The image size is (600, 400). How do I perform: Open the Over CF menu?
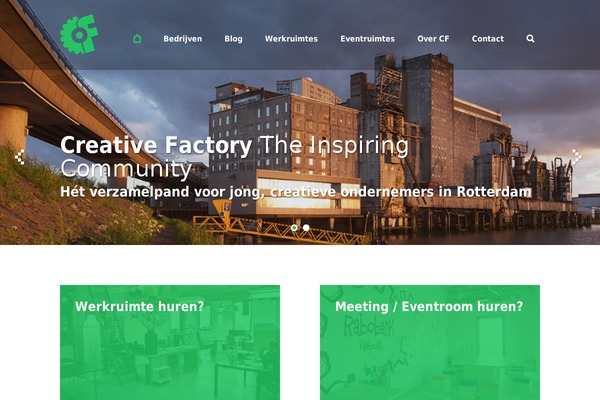pyautogui.click(x=433, y=39)
